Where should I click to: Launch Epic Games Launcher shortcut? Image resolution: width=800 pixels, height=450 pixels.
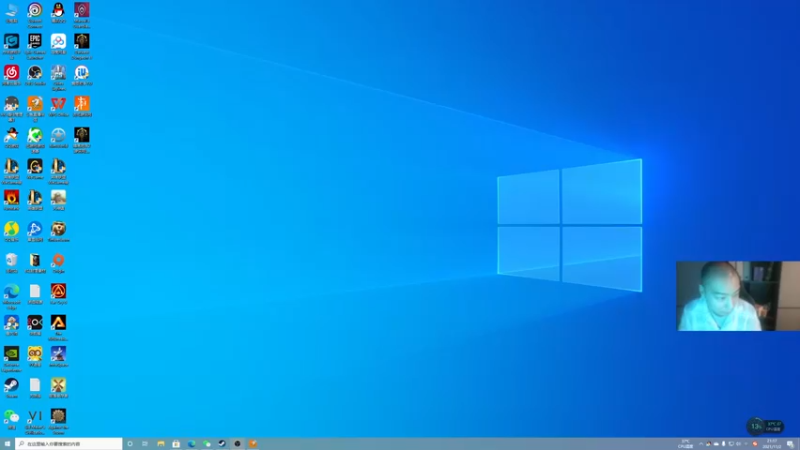tap(35, 46)
